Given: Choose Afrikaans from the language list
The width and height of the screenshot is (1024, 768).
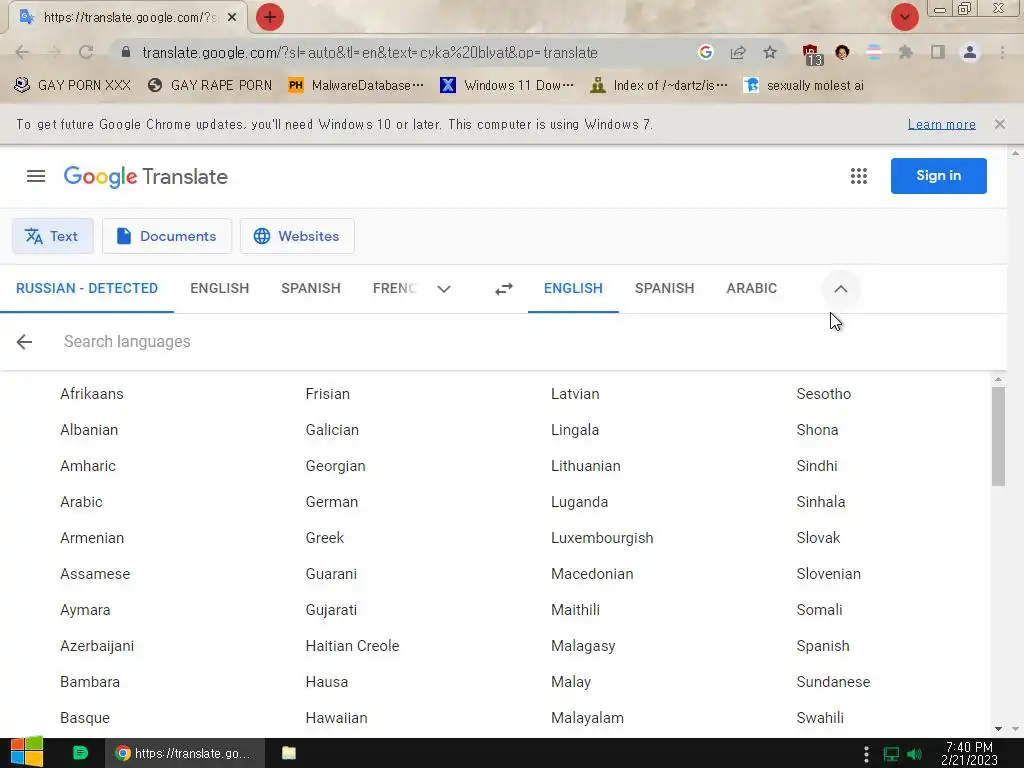Looking at the screenshot, I should pos(91,394).
